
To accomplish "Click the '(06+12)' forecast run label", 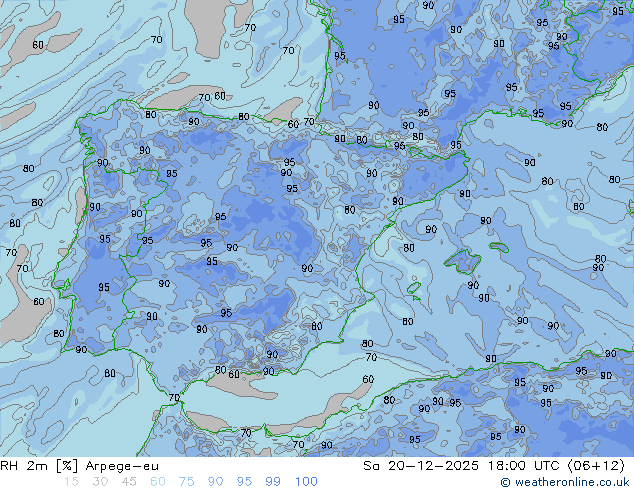I will click(x=596, y=466).
